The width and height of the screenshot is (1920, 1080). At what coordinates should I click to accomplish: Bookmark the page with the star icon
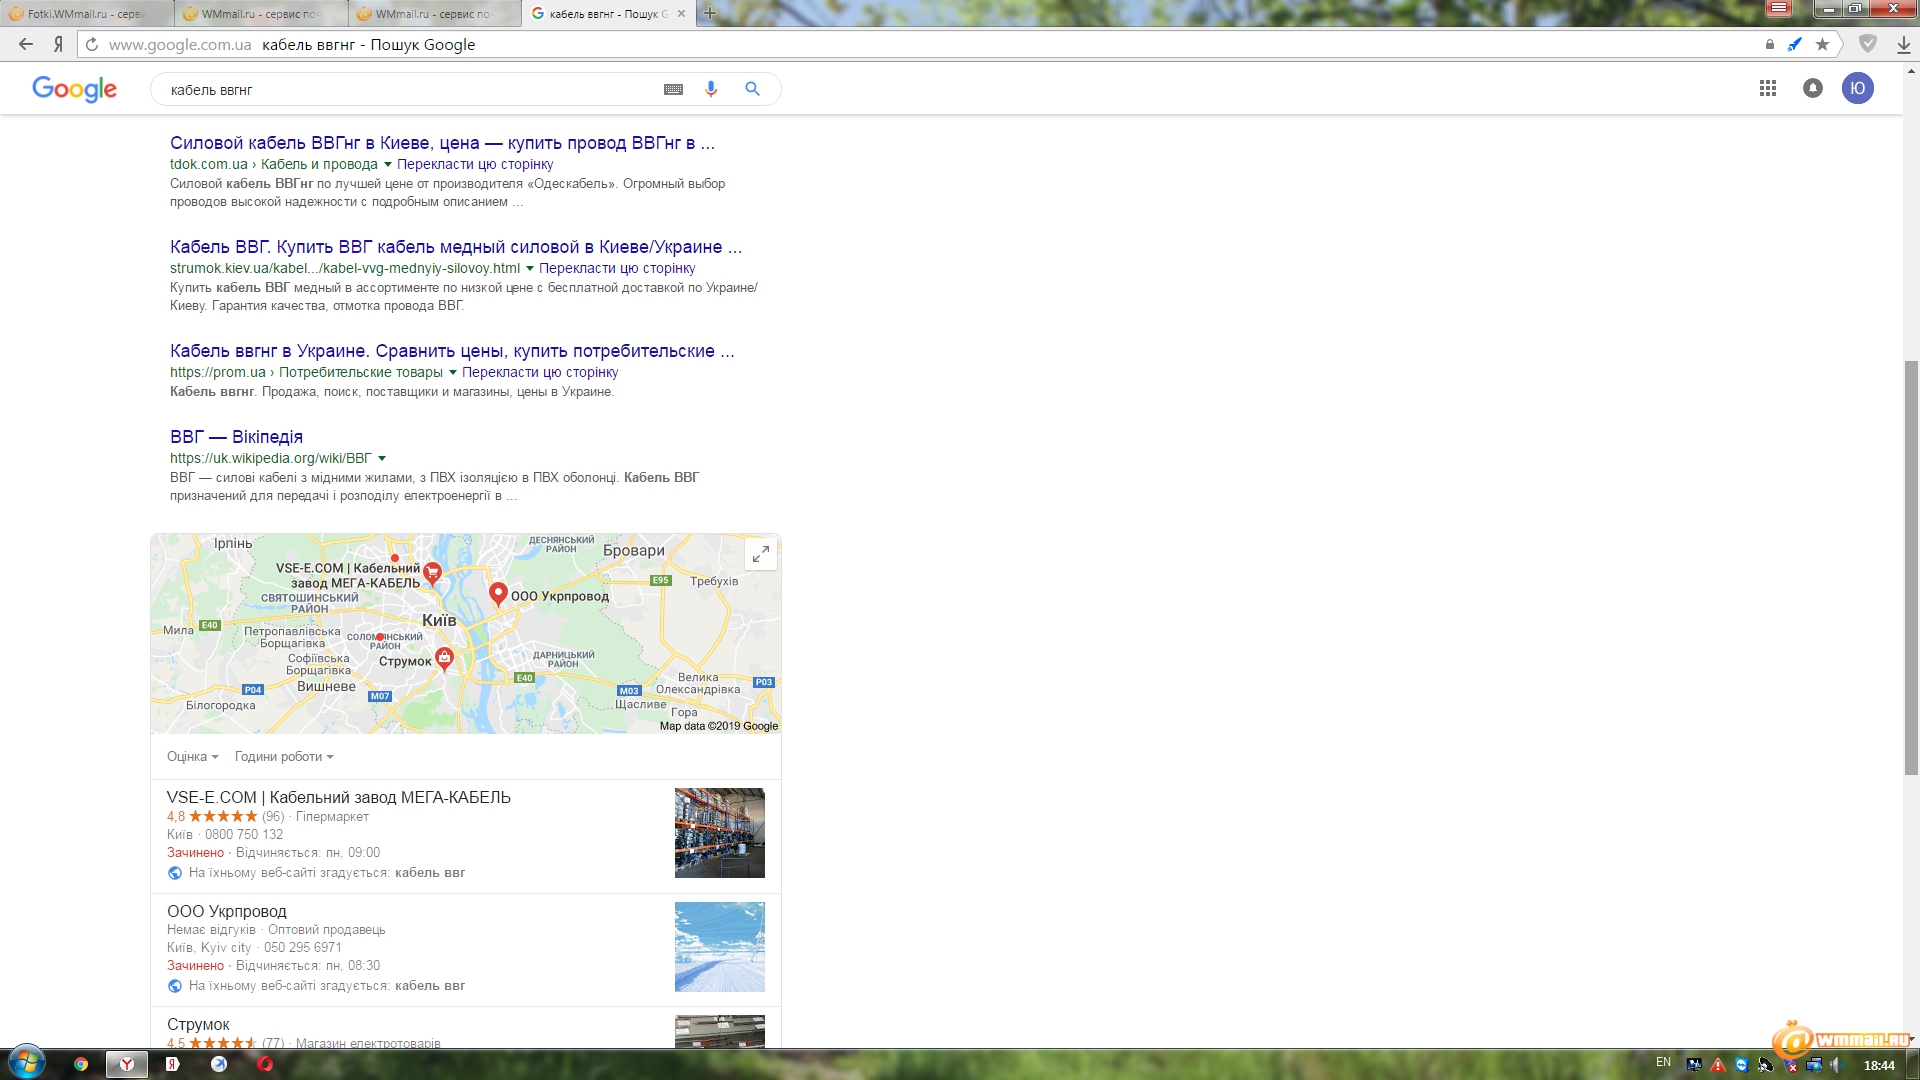(x=1822, y=44)
